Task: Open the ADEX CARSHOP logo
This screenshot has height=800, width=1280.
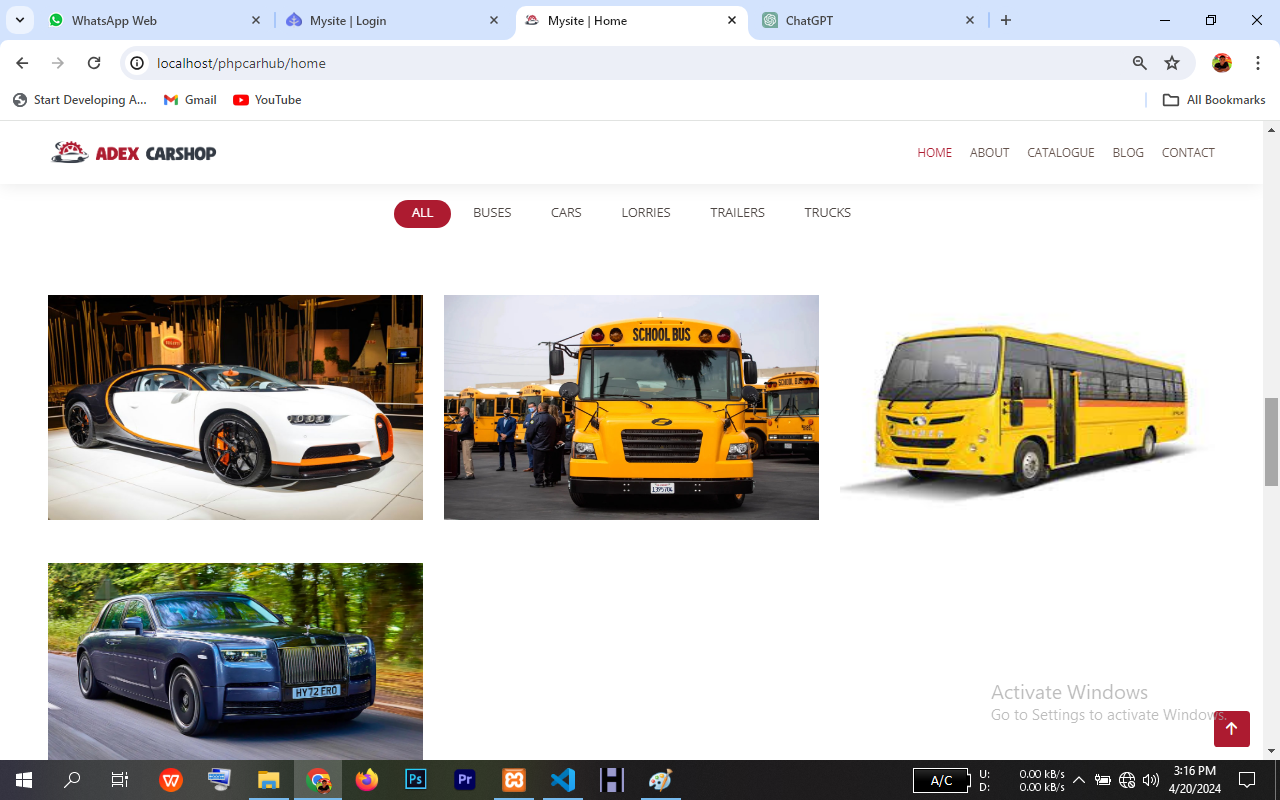Action: [x=133, y=152]
